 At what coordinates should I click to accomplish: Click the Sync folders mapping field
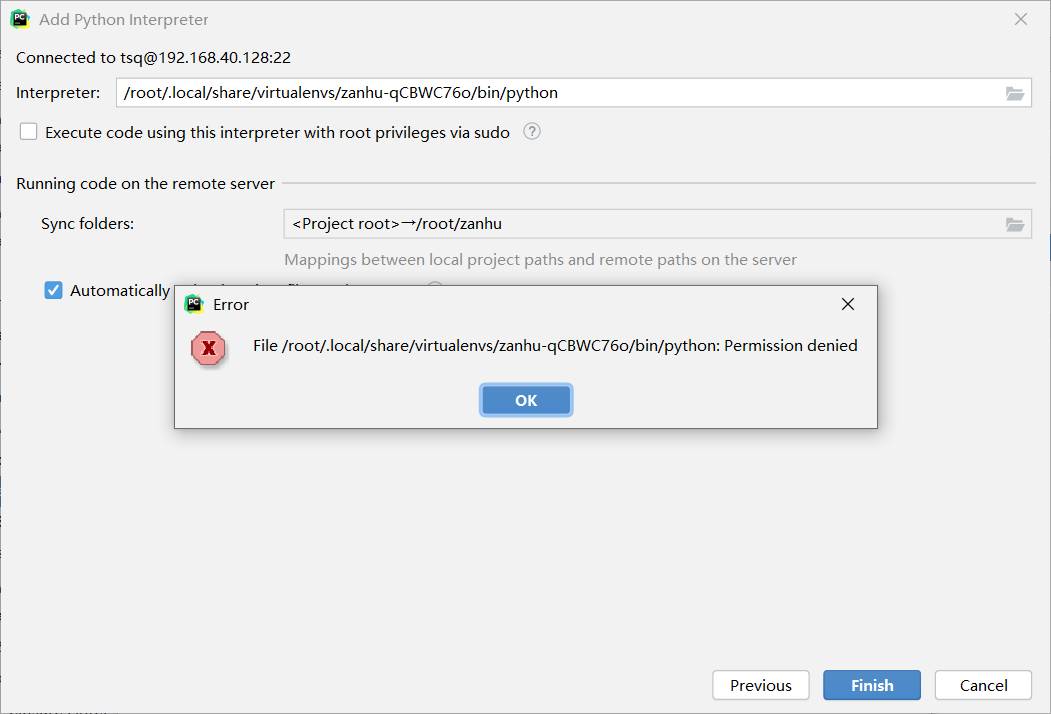640,224
